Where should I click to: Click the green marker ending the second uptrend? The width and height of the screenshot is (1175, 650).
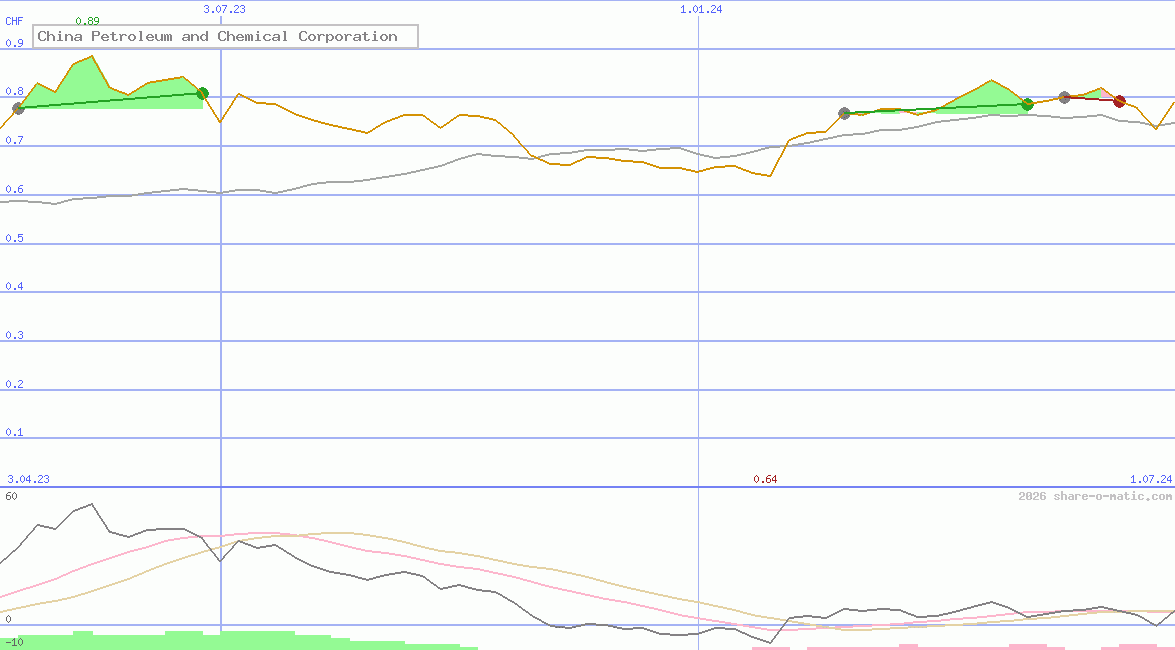1027,104
